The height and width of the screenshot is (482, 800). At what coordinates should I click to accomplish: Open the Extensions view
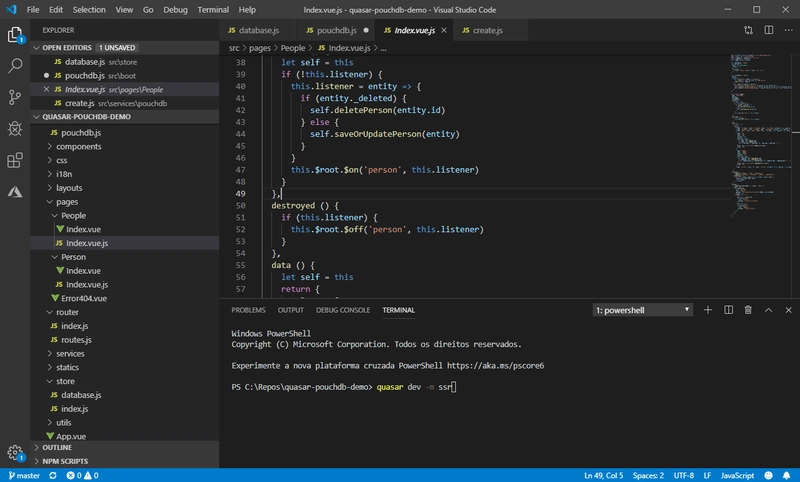point(15,160)
